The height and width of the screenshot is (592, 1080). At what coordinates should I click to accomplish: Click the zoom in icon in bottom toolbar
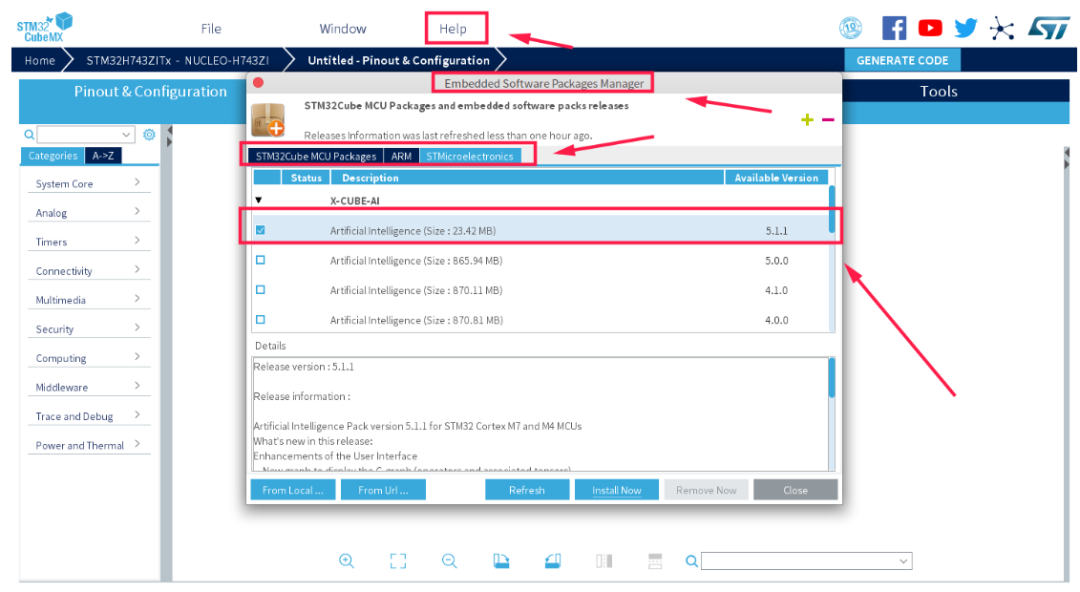(x=346, y=561)
